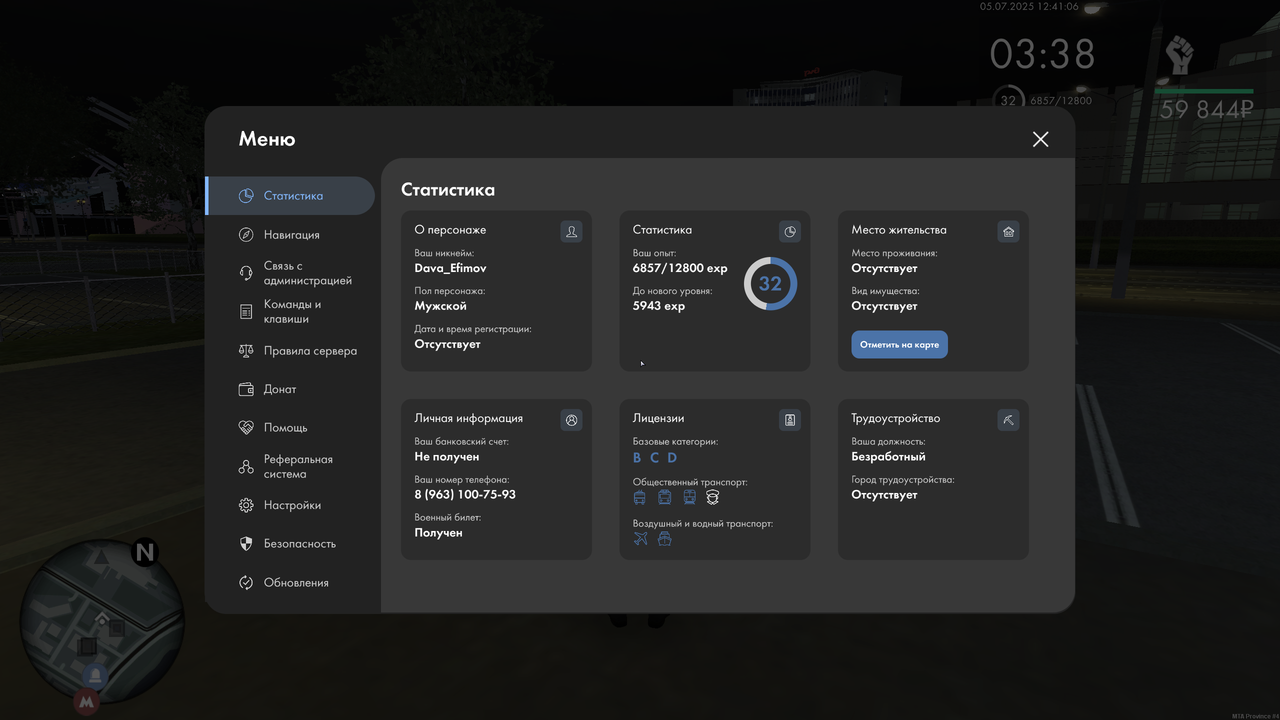Screen dimensions: 1280x720
Task: Click the bank account status Не получен
Action: tap(447, 457)
